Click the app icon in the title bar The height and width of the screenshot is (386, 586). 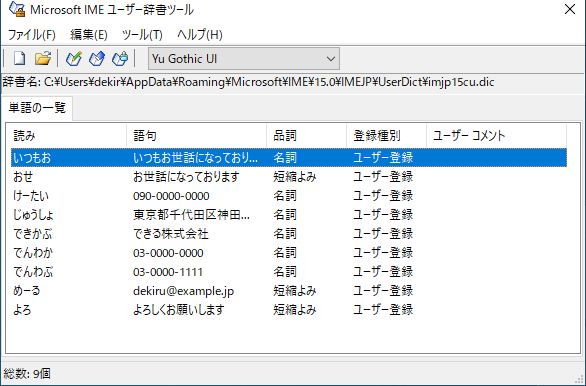click(17, 9)
